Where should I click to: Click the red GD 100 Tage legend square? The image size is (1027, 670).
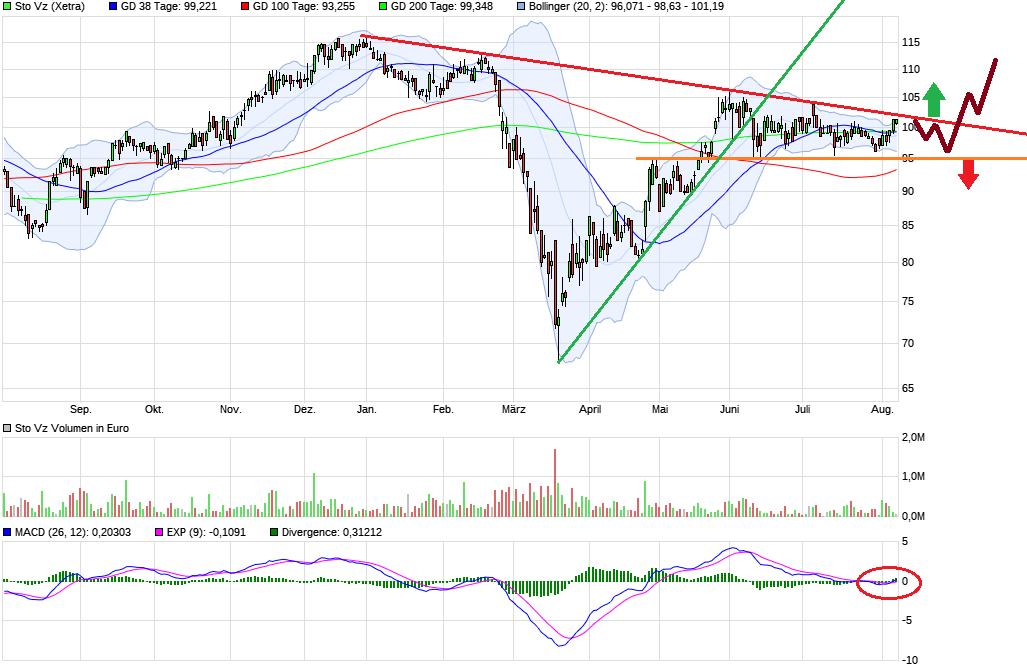point(245,7)
